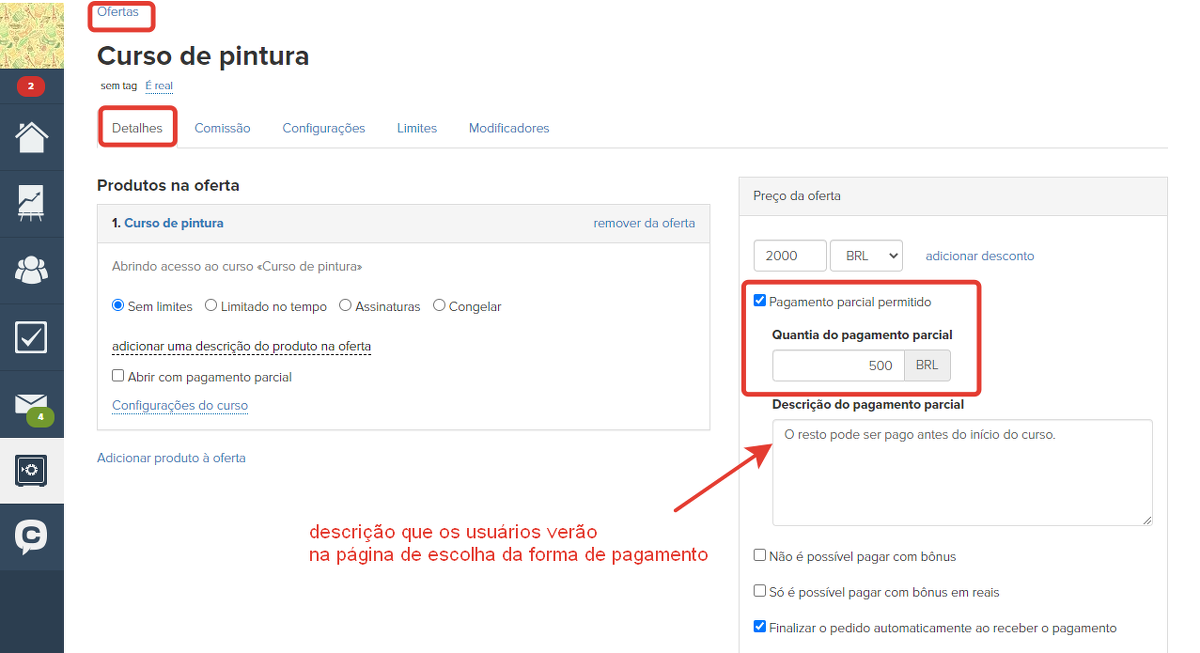Uncheck Pagamento parcial permitido checkbox
This screenshot has height=653, width=1200.
[x=760, y=301]
